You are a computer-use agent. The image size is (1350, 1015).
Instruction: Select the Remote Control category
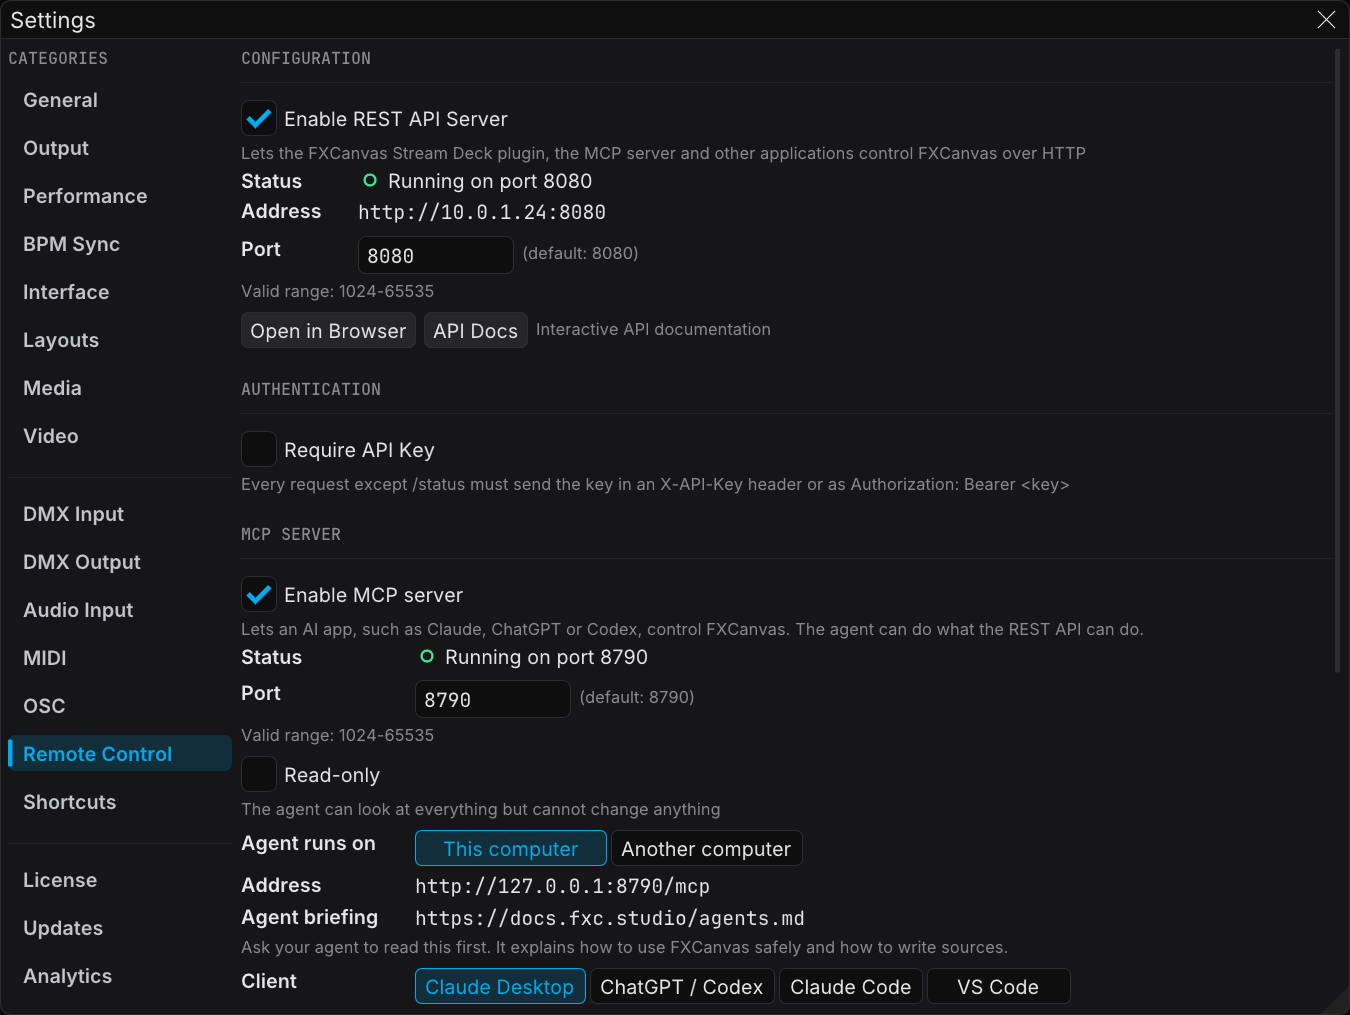[x=120, y=754]
